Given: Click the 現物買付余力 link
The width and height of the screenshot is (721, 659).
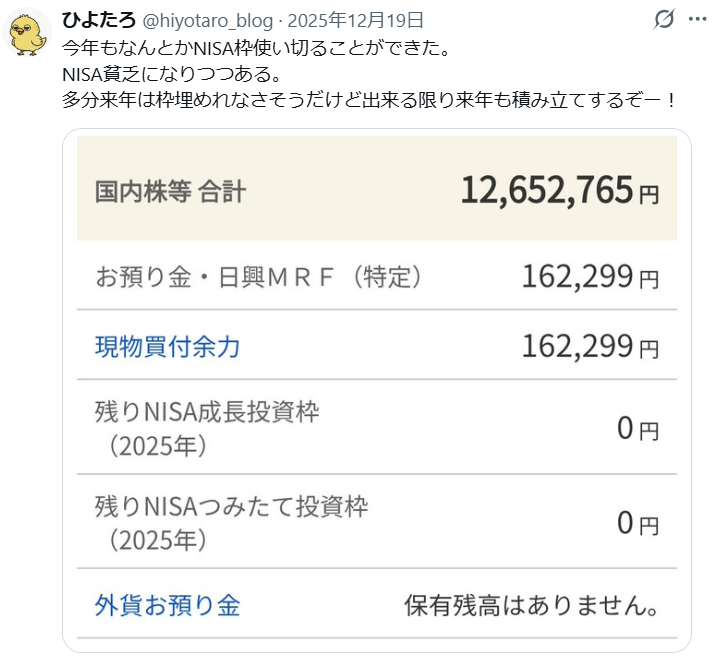Looking at the screenshot, I should point(167,347).
